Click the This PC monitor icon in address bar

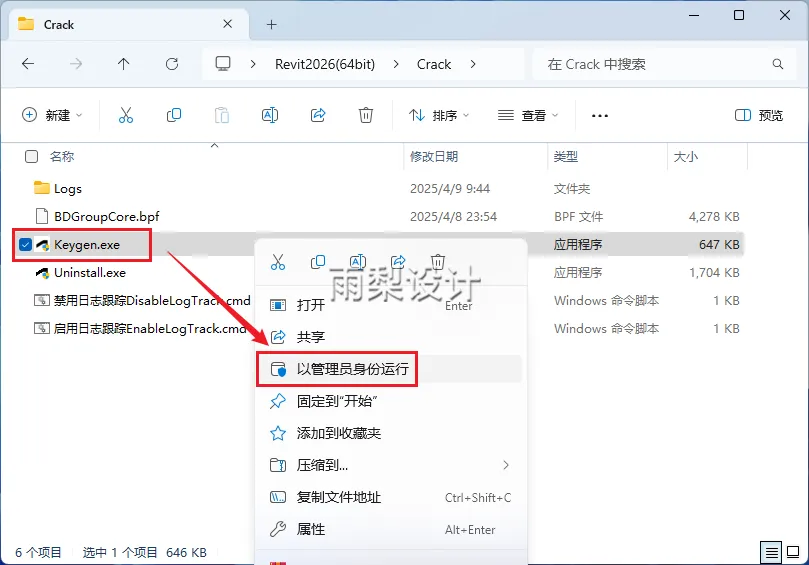pyautogui.click(x=223, y=63)
